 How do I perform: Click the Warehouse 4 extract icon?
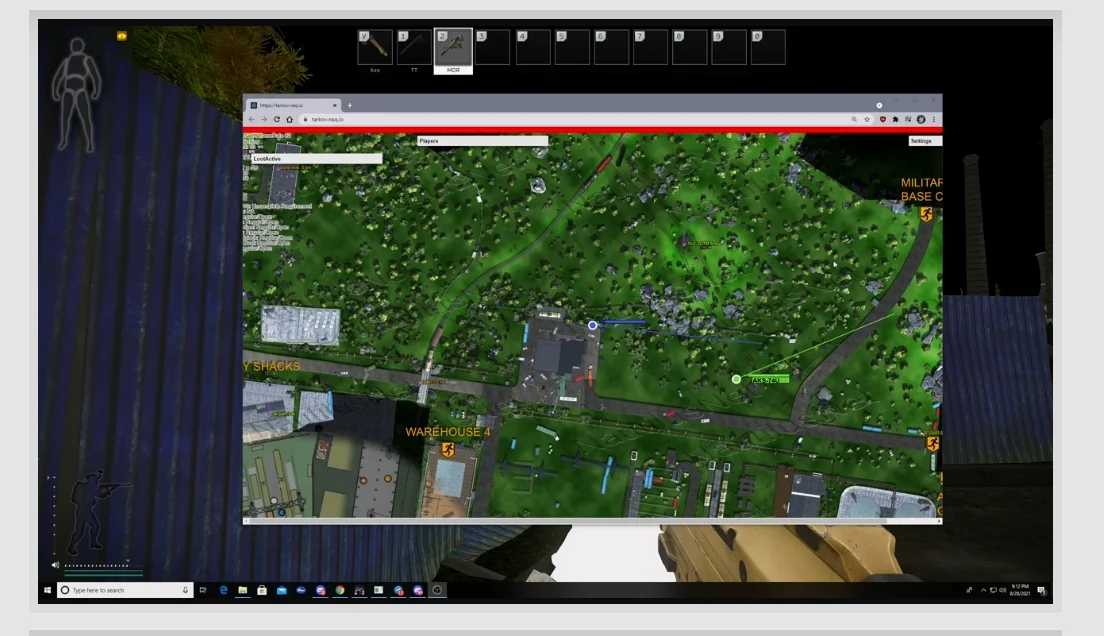click(x=448, y=451)
